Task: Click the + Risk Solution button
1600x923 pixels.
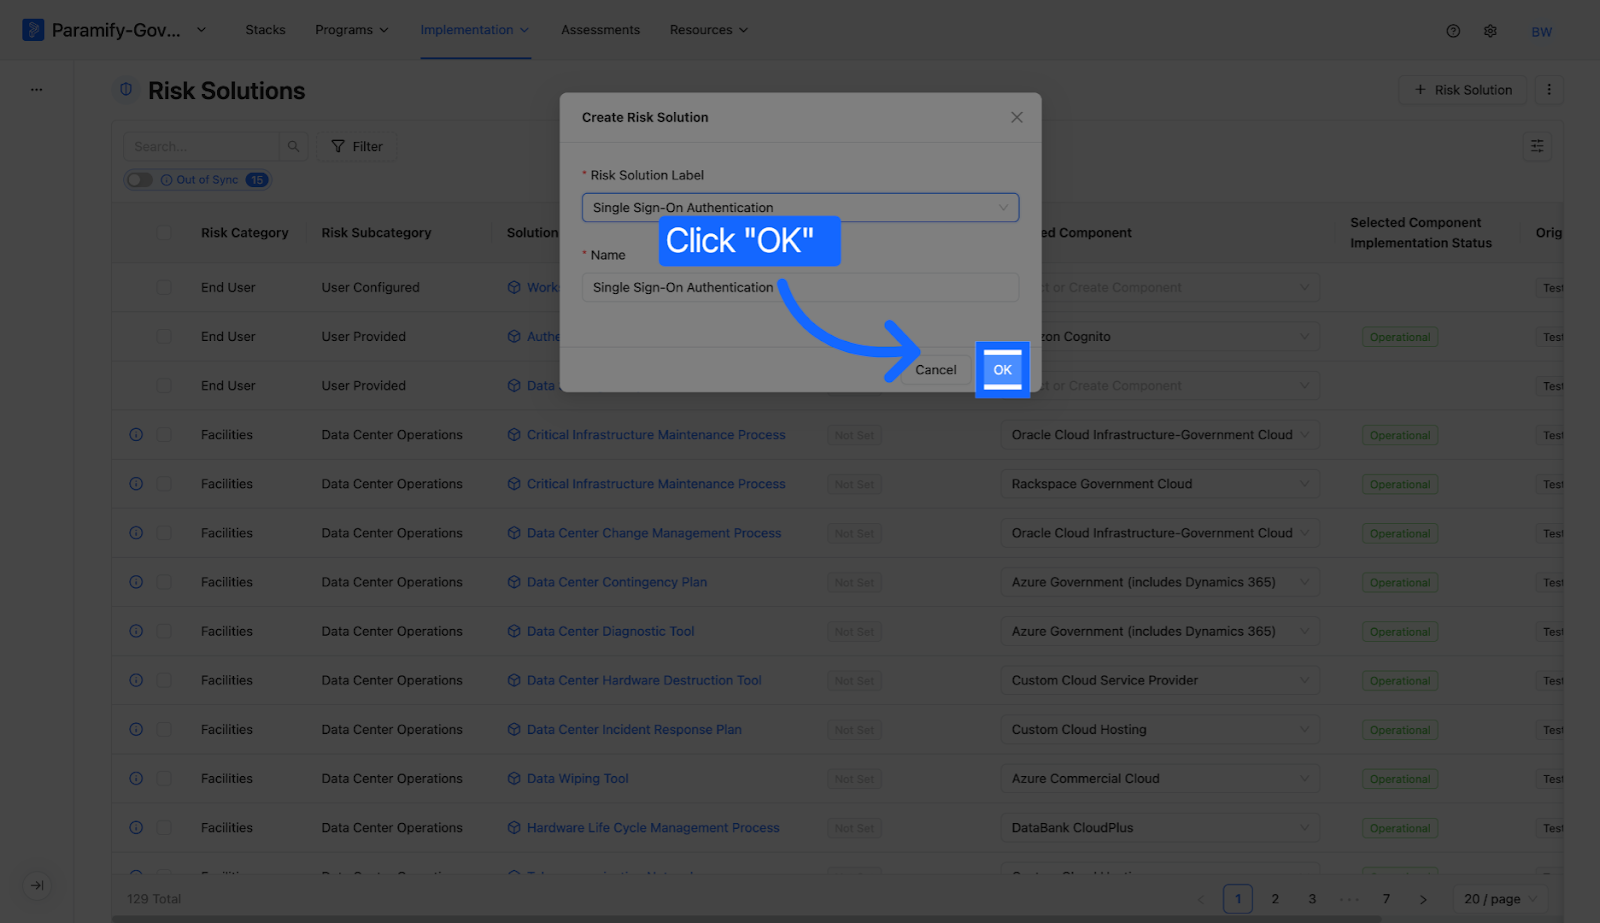Action: point(1462,90)
